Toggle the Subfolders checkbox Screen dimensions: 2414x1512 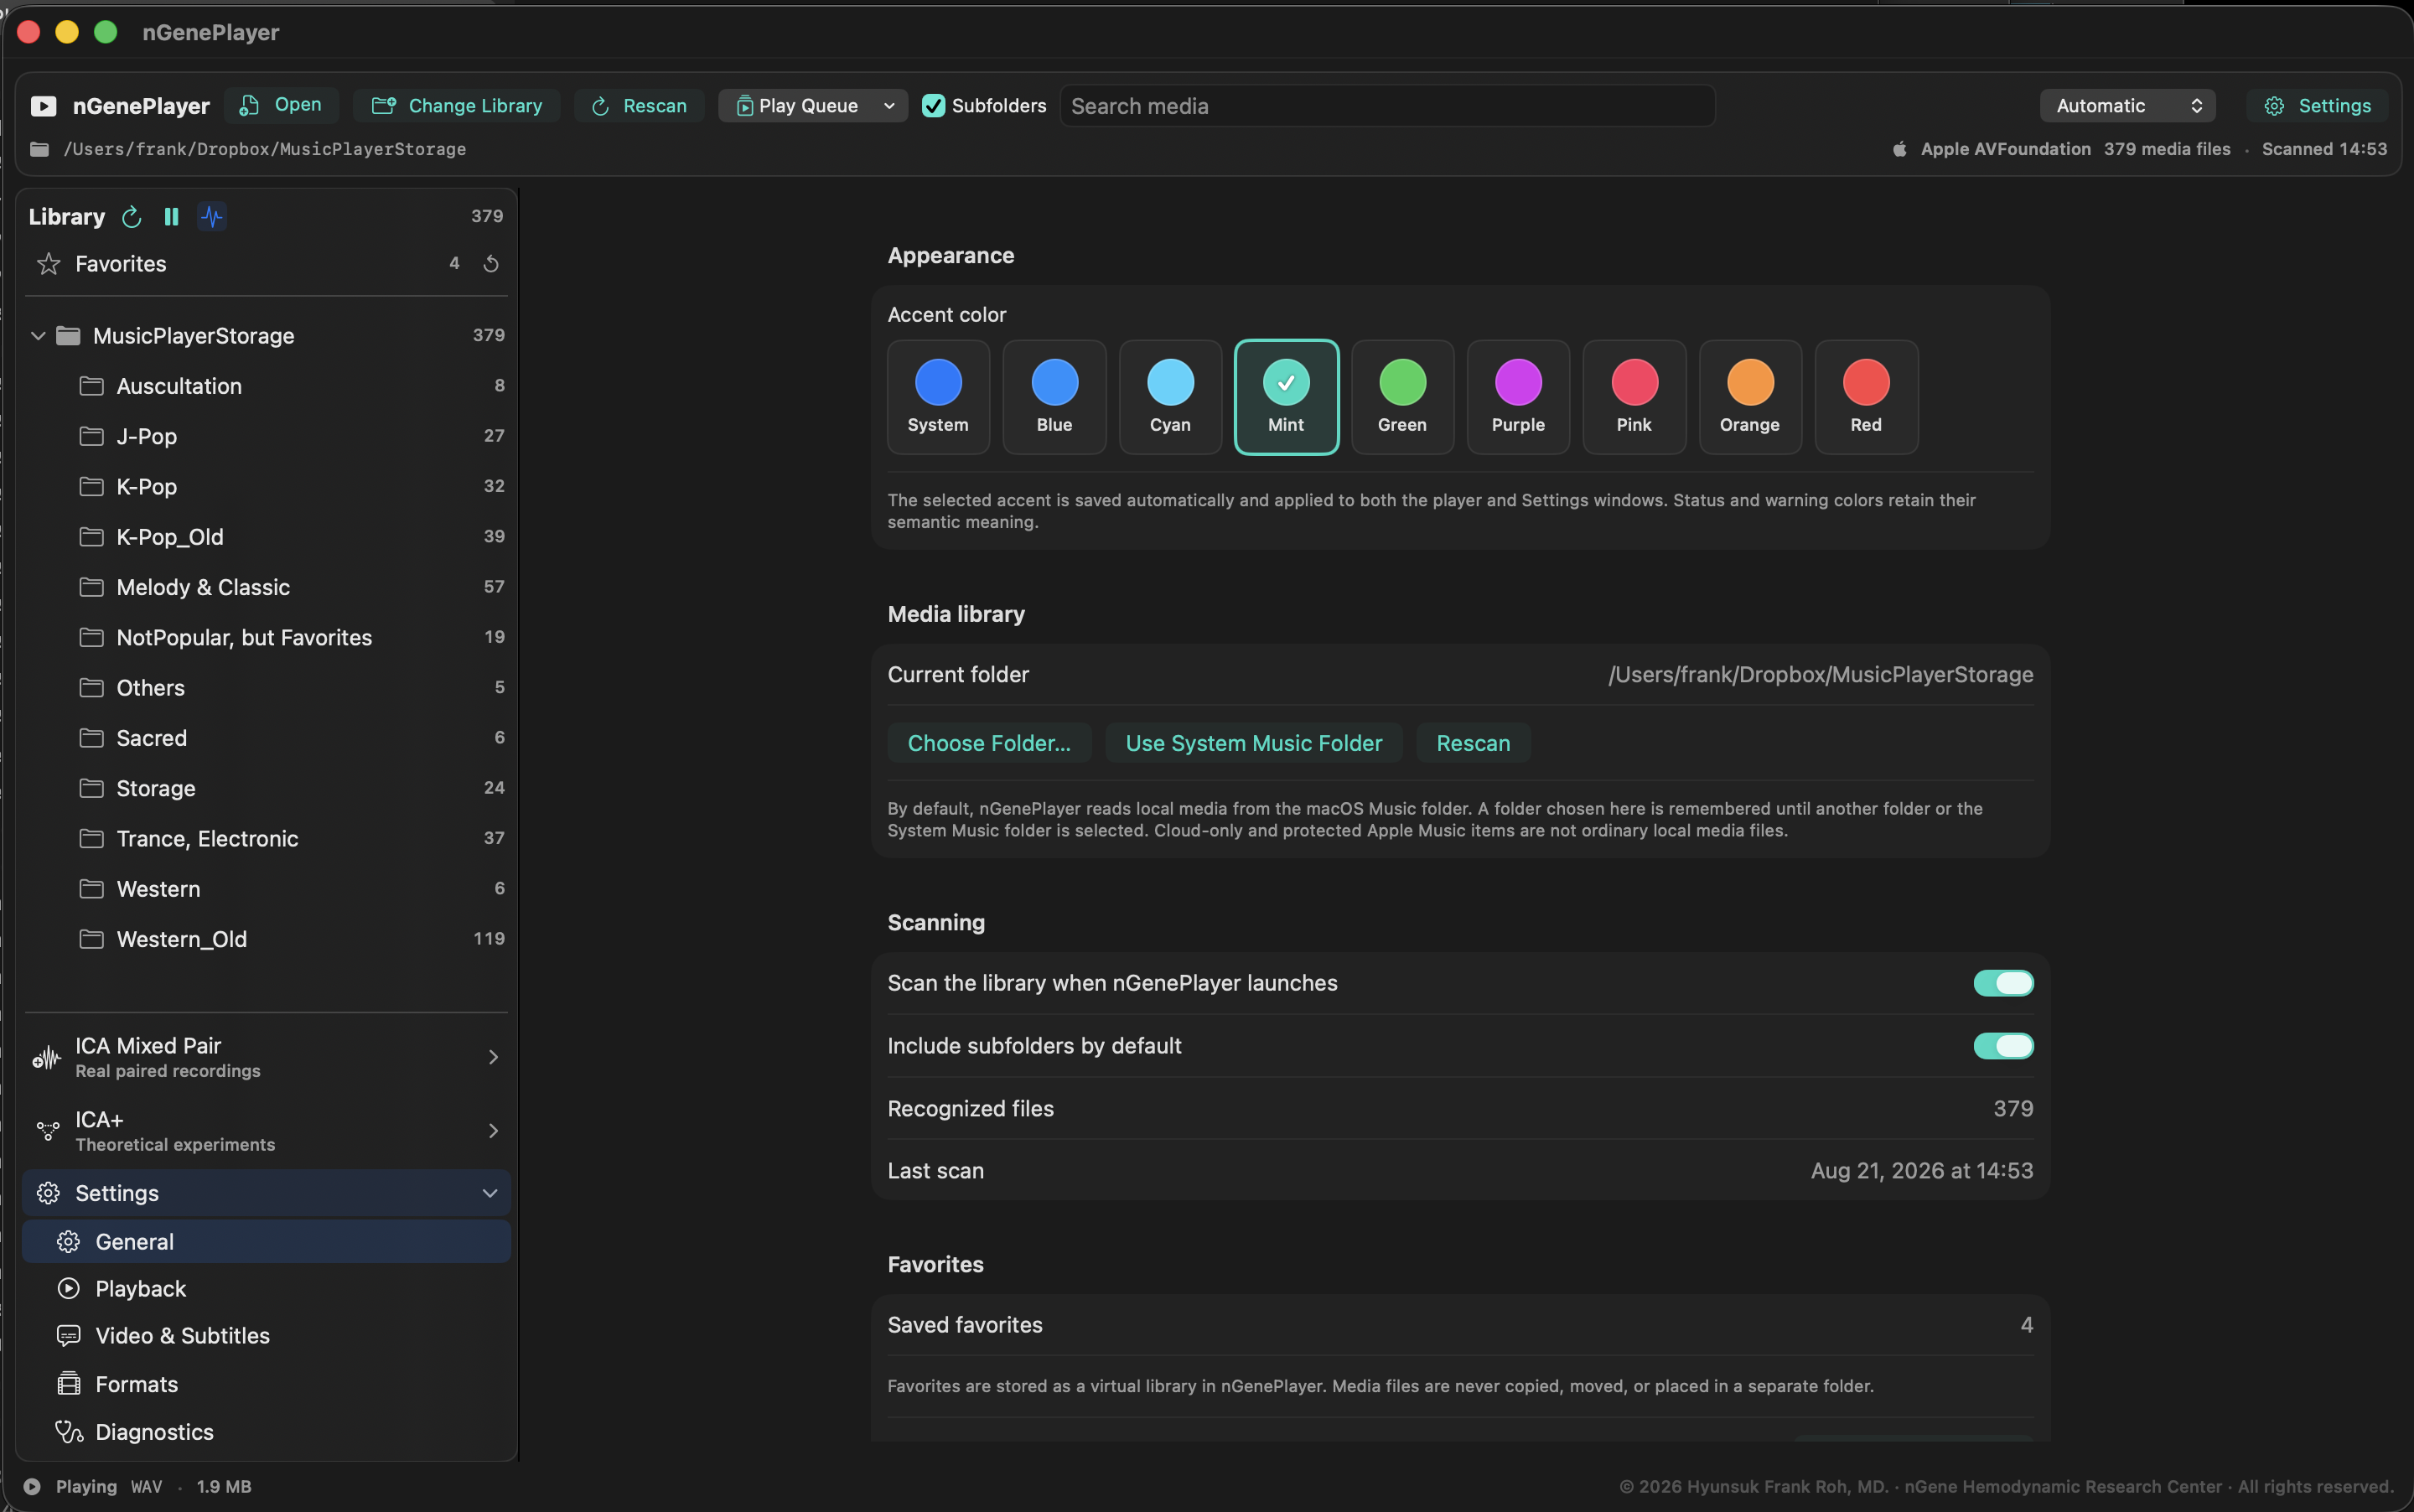click(x=933, y=106)
